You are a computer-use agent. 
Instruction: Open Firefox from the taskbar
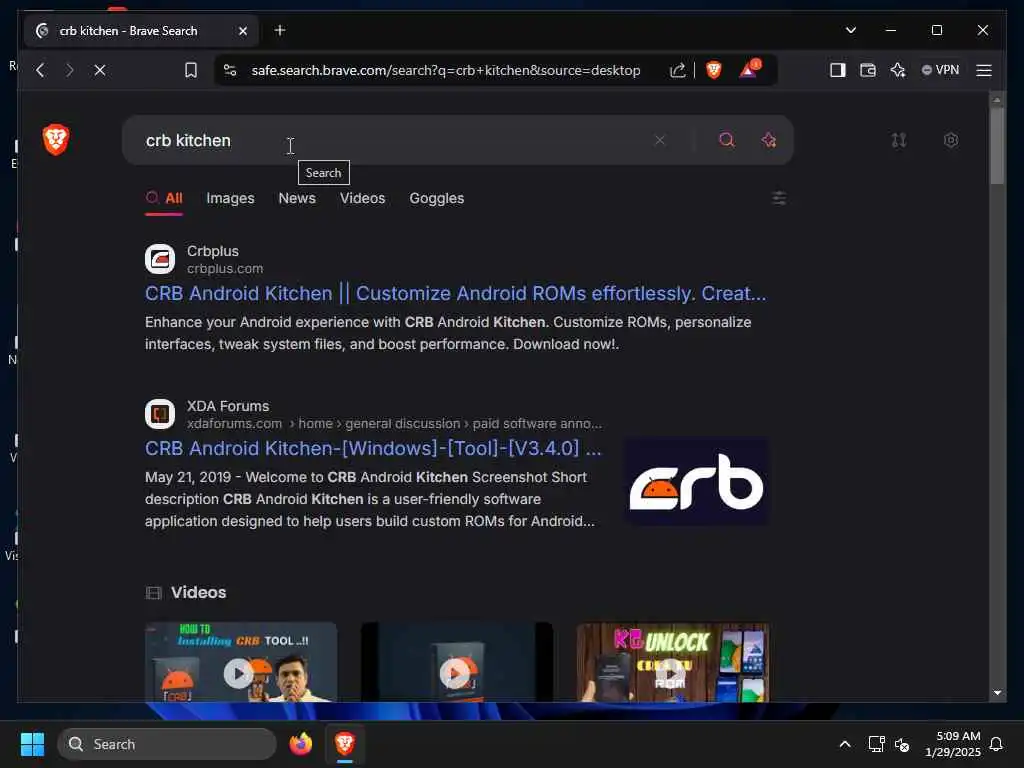301,744
